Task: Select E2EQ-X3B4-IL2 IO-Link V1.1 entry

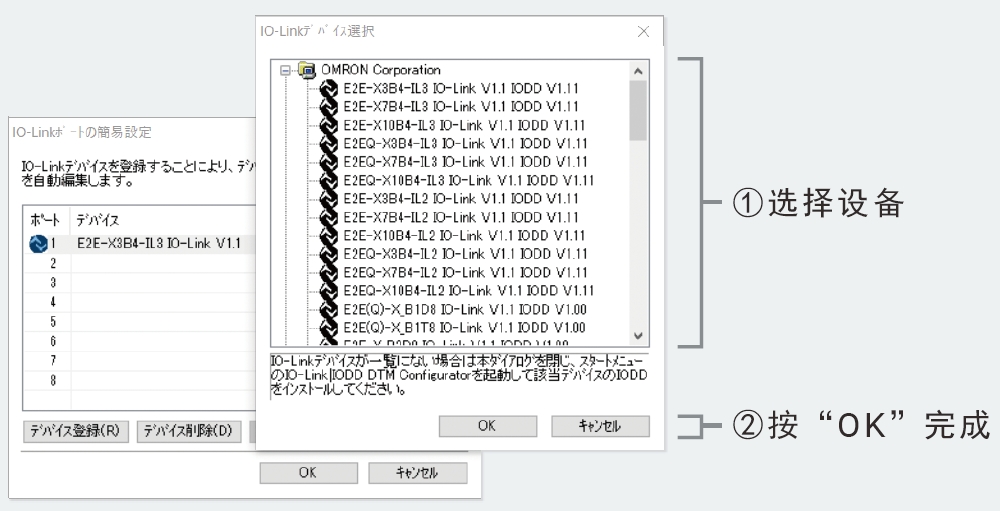Action: pyautogui.click(x=466, y=254)
